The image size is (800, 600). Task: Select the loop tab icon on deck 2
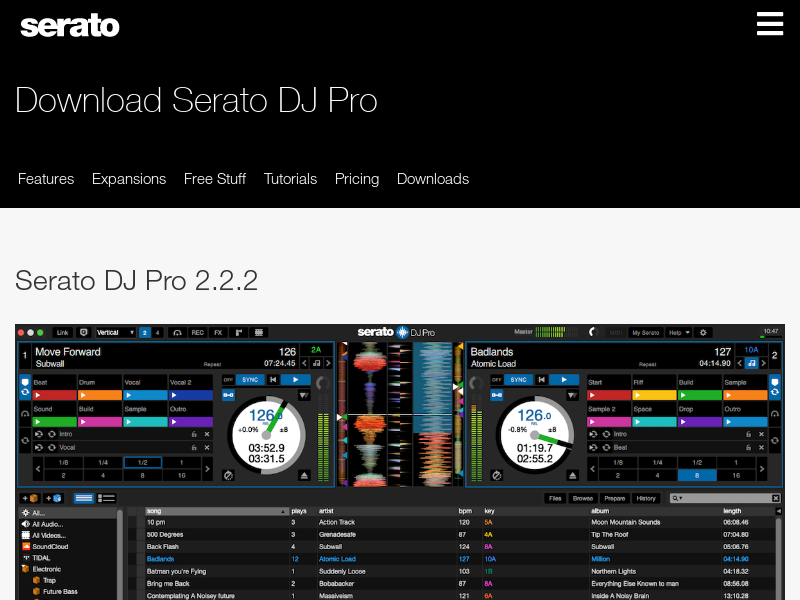pyautogui.click(x=774, y=440)
